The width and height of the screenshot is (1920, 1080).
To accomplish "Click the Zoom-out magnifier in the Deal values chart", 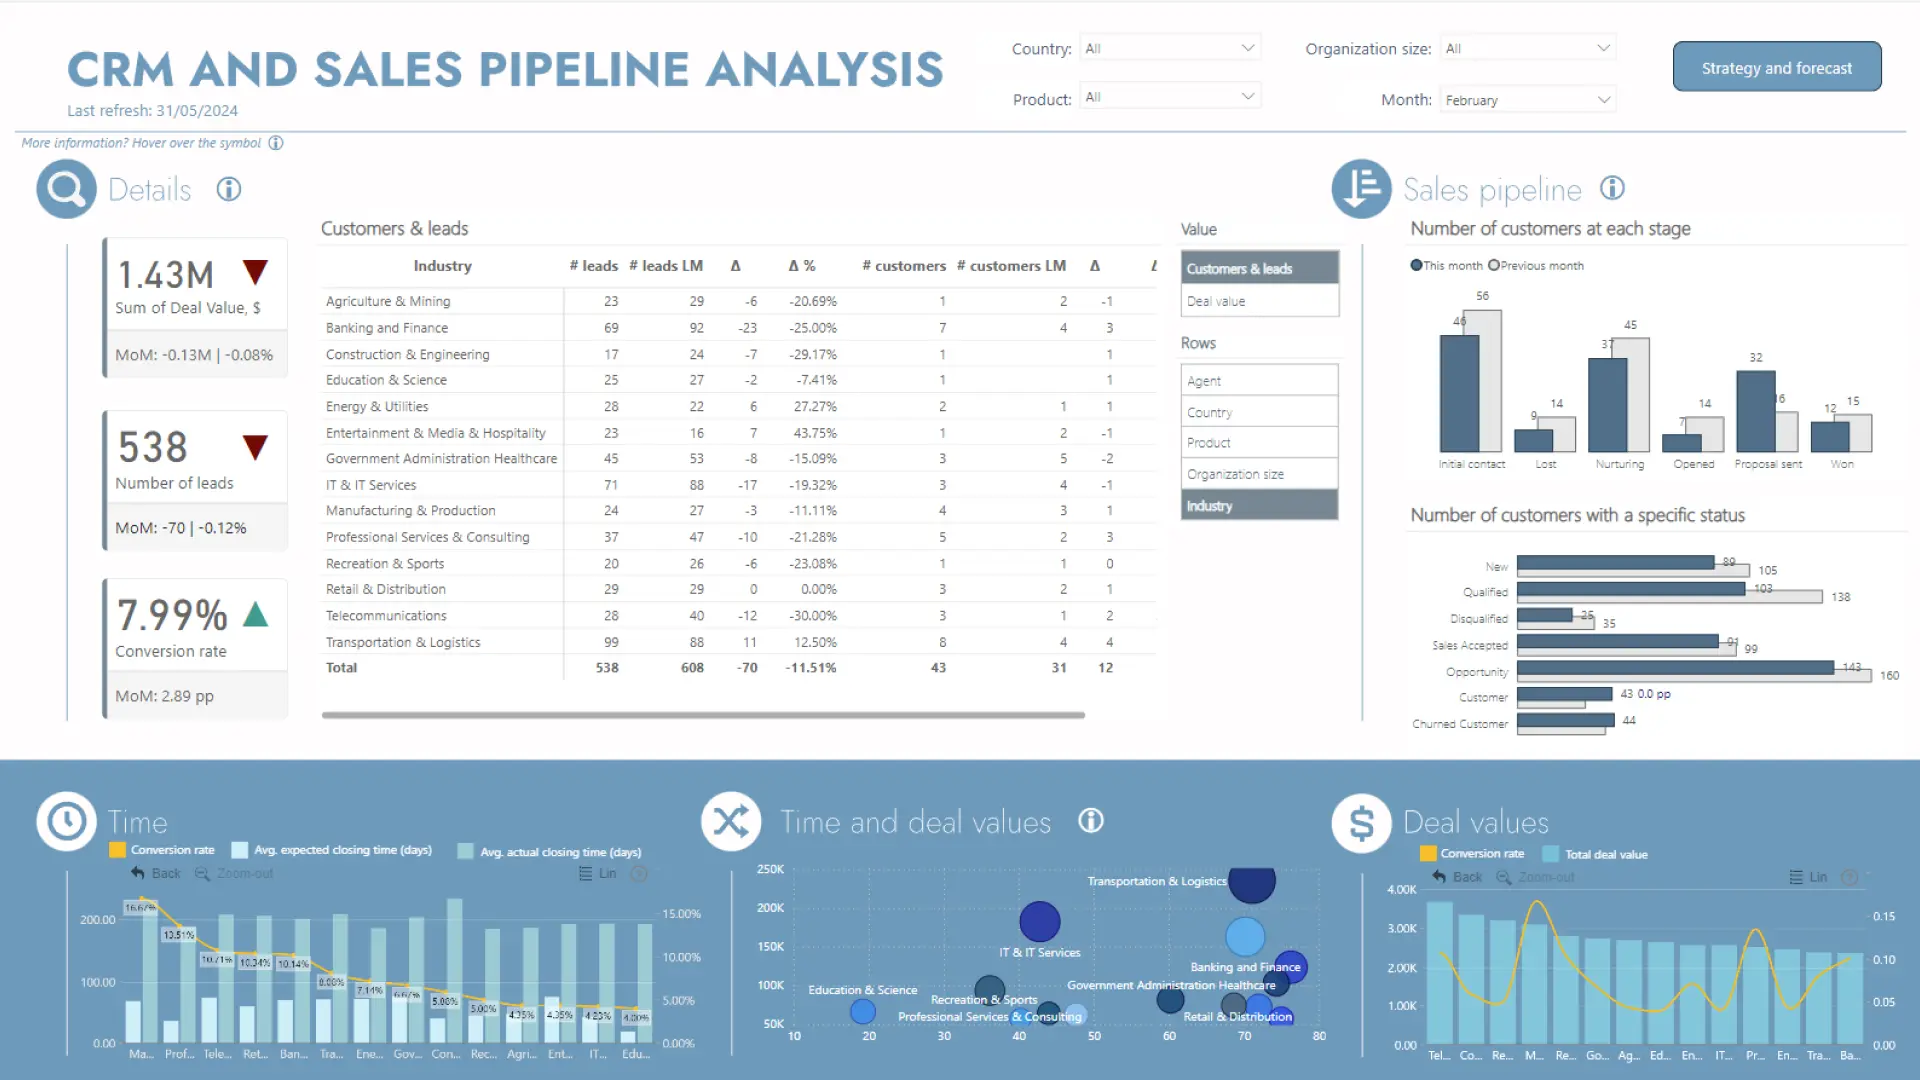I will [1504, 877].
